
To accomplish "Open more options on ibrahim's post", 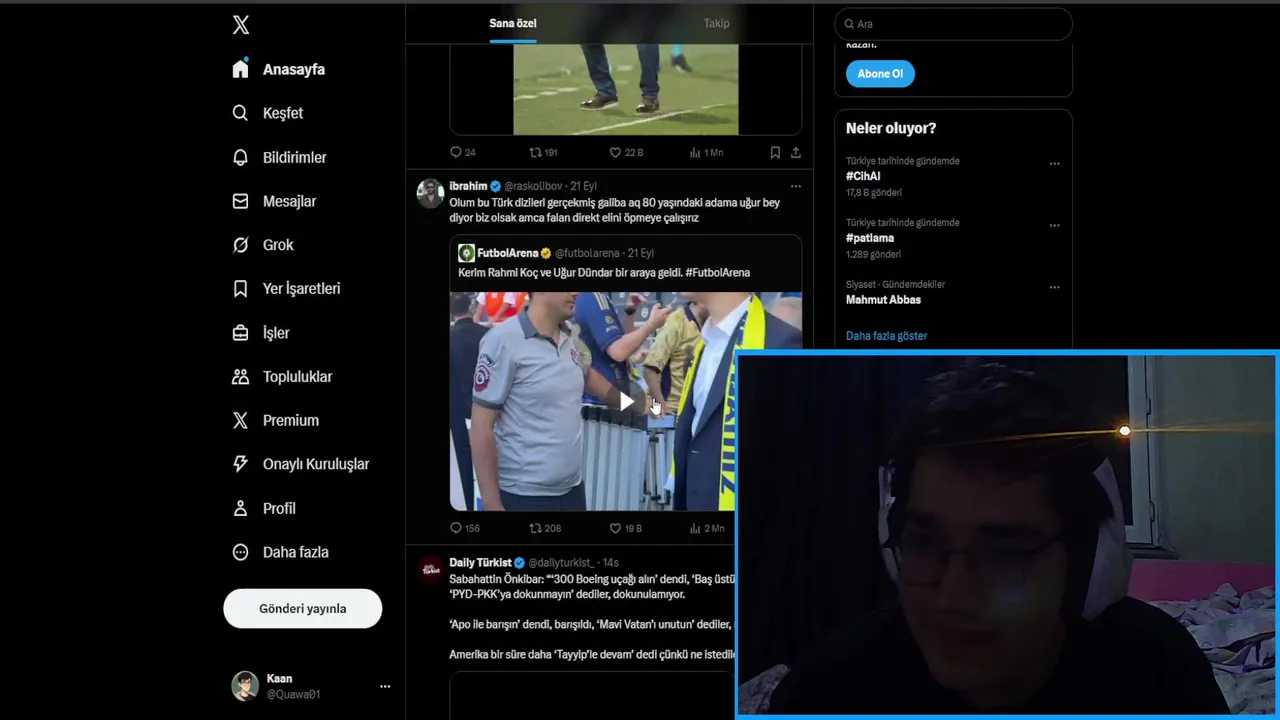I will (x=796, y=186).
